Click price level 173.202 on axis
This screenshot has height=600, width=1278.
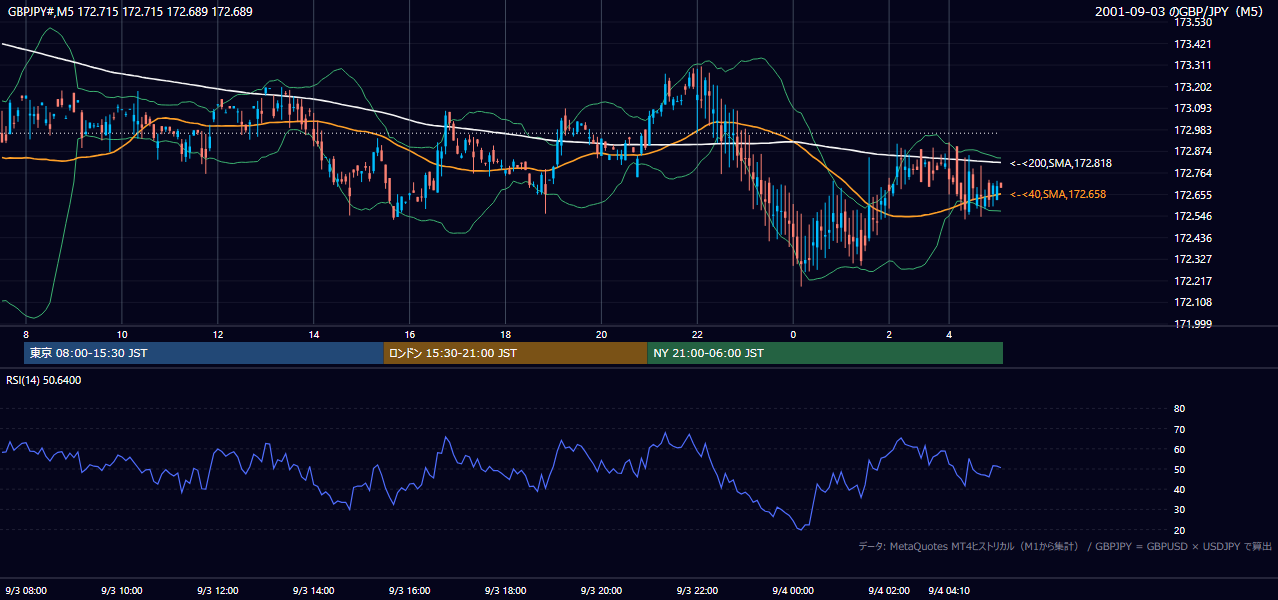[1192, 87]
